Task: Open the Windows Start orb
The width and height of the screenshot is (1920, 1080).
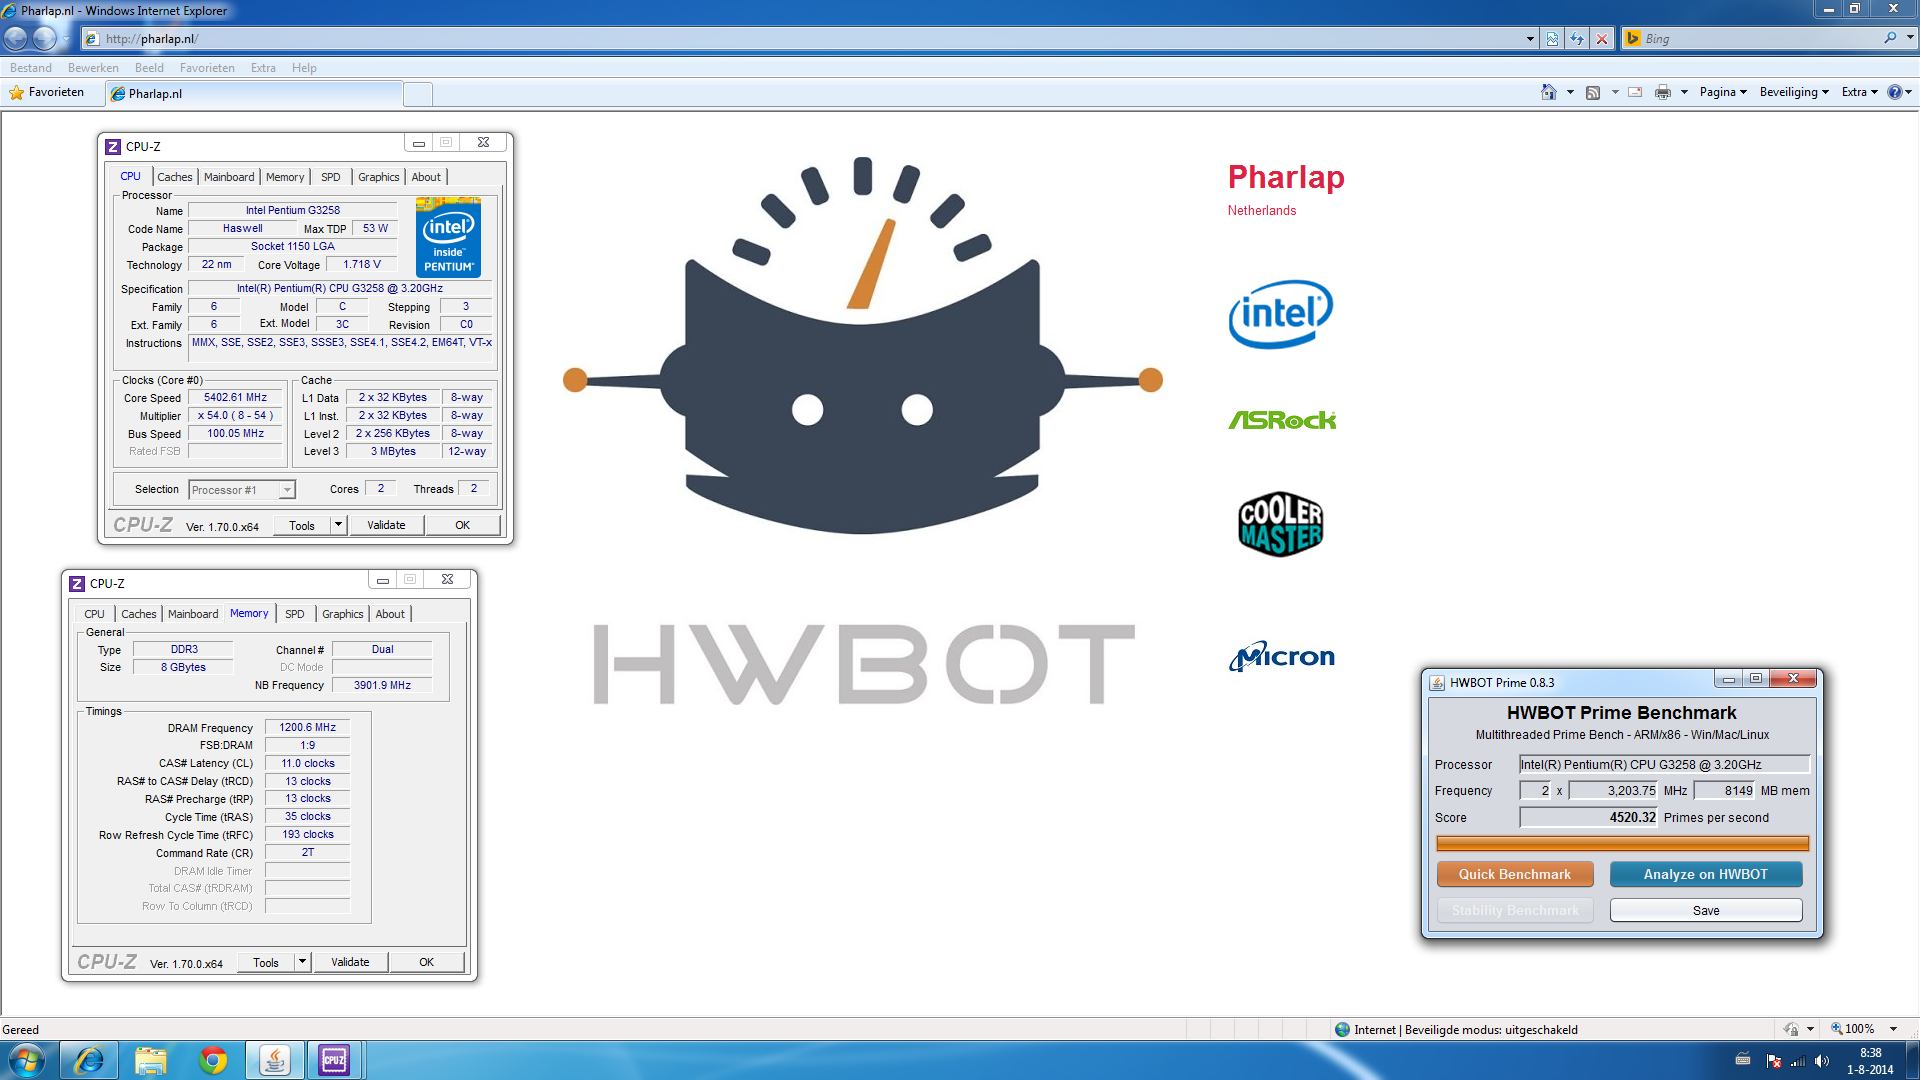Action: point(27,1060)
